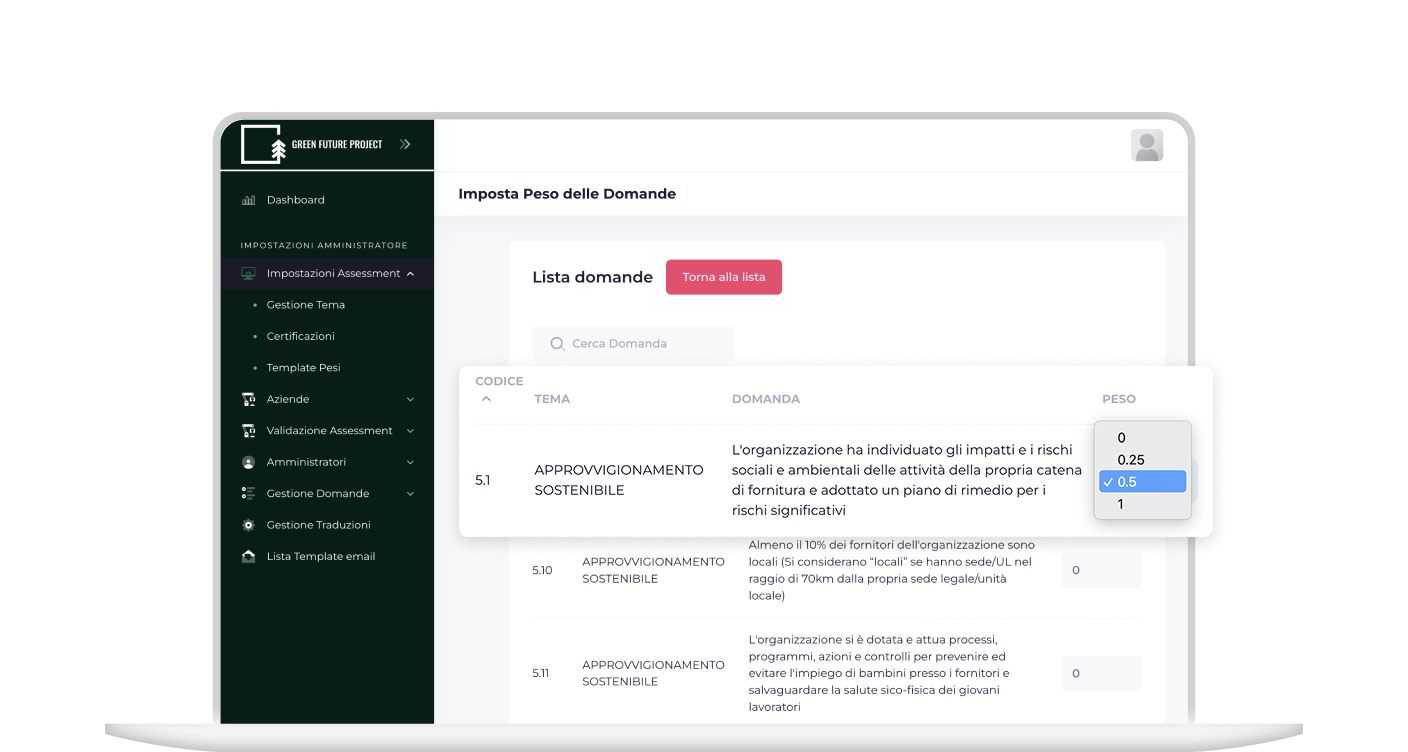The image size is (1408, 752).
Task: Click the Lista domande heading
Action: tap(592, 277)
